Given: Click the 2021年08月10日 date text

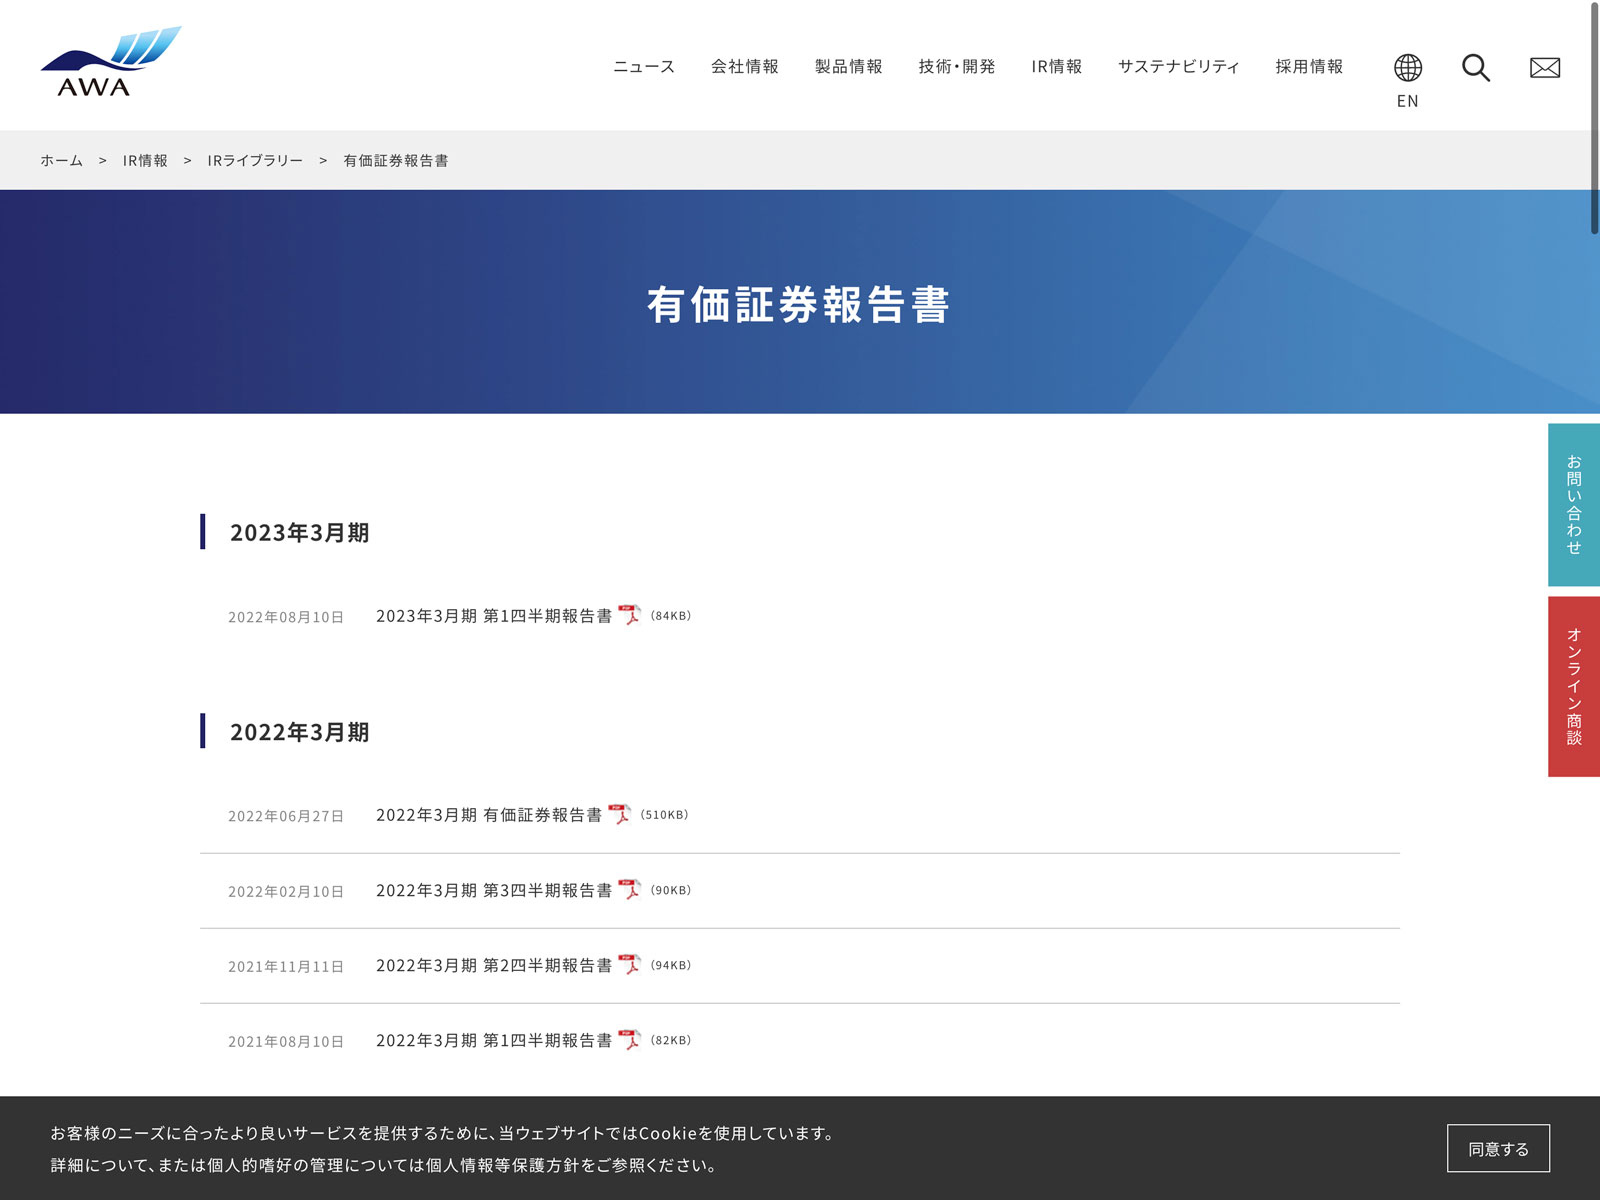Looking at the screenshot, I should (x=286, y=1041).
